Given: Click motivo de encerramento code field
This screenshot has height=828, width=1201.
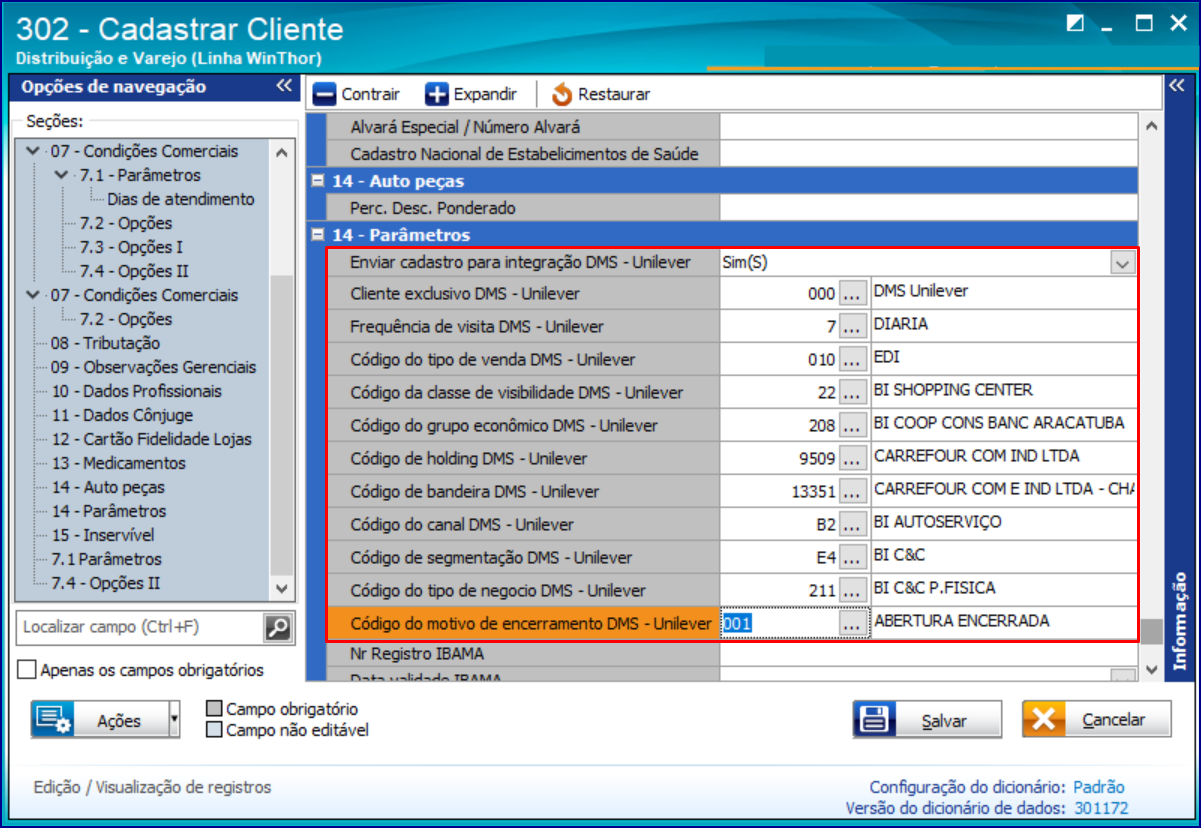Looking at the screenshot, I should click(780, 624).
